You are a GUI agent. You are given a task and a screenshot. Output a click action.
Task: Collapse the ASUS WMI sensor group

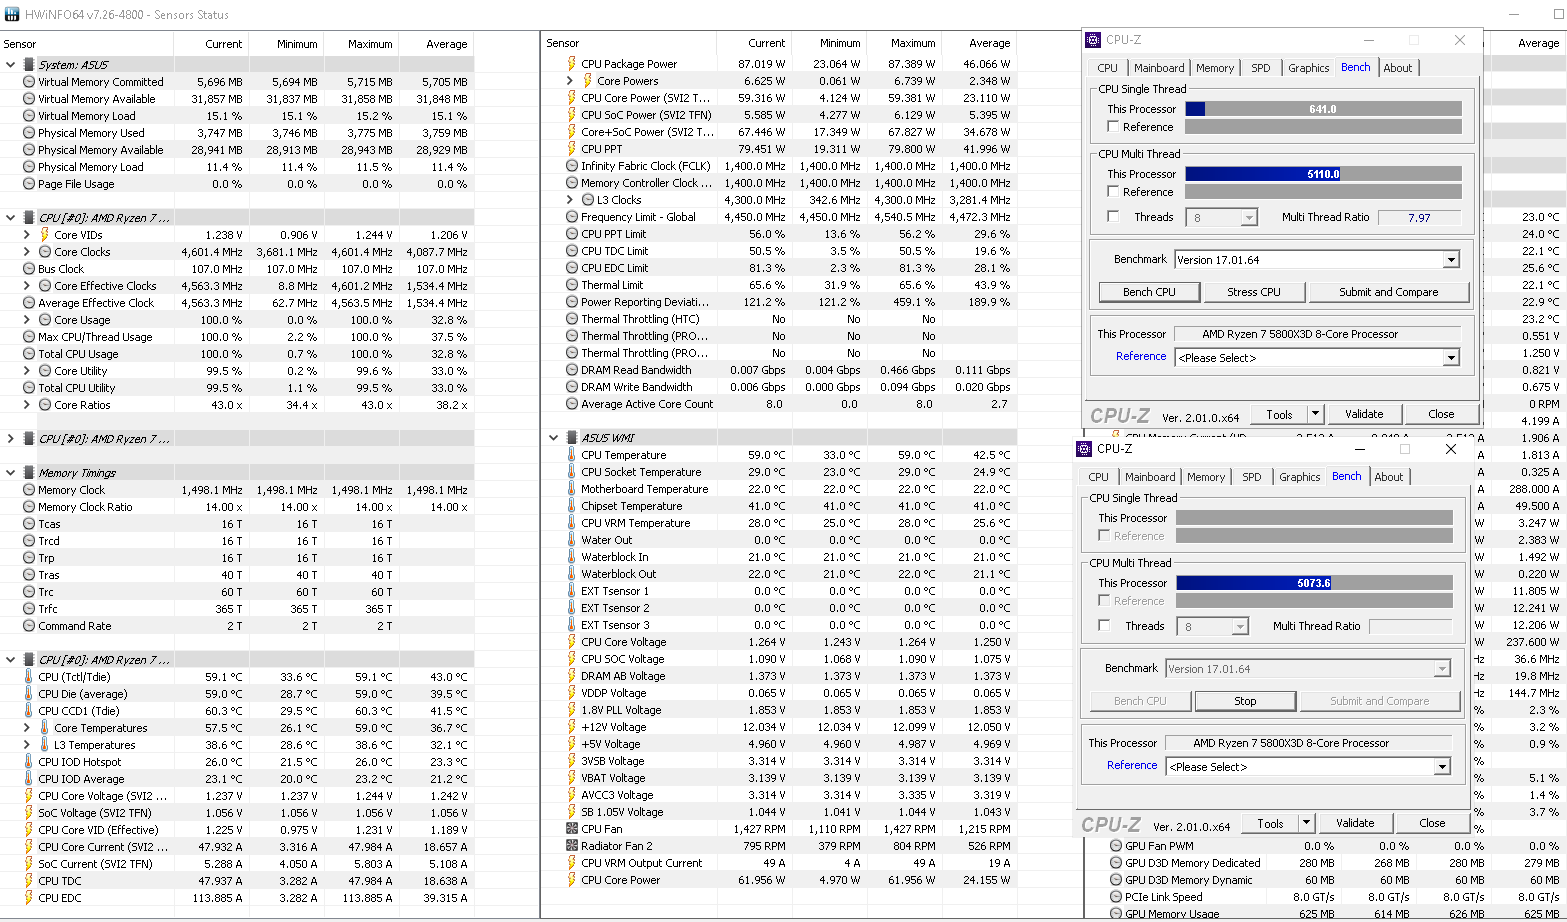point(554,438)
